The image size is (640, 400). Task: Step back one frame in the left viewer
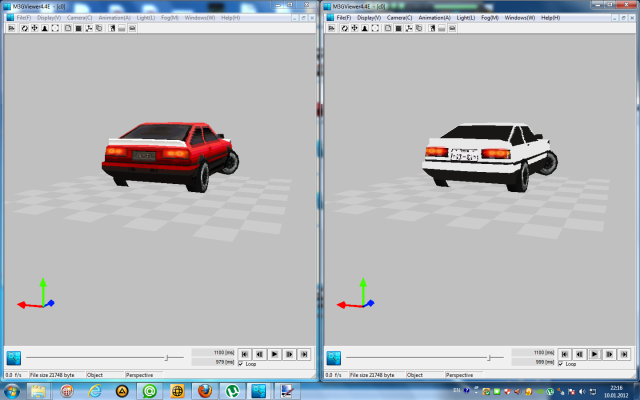[x=259, y=354]
